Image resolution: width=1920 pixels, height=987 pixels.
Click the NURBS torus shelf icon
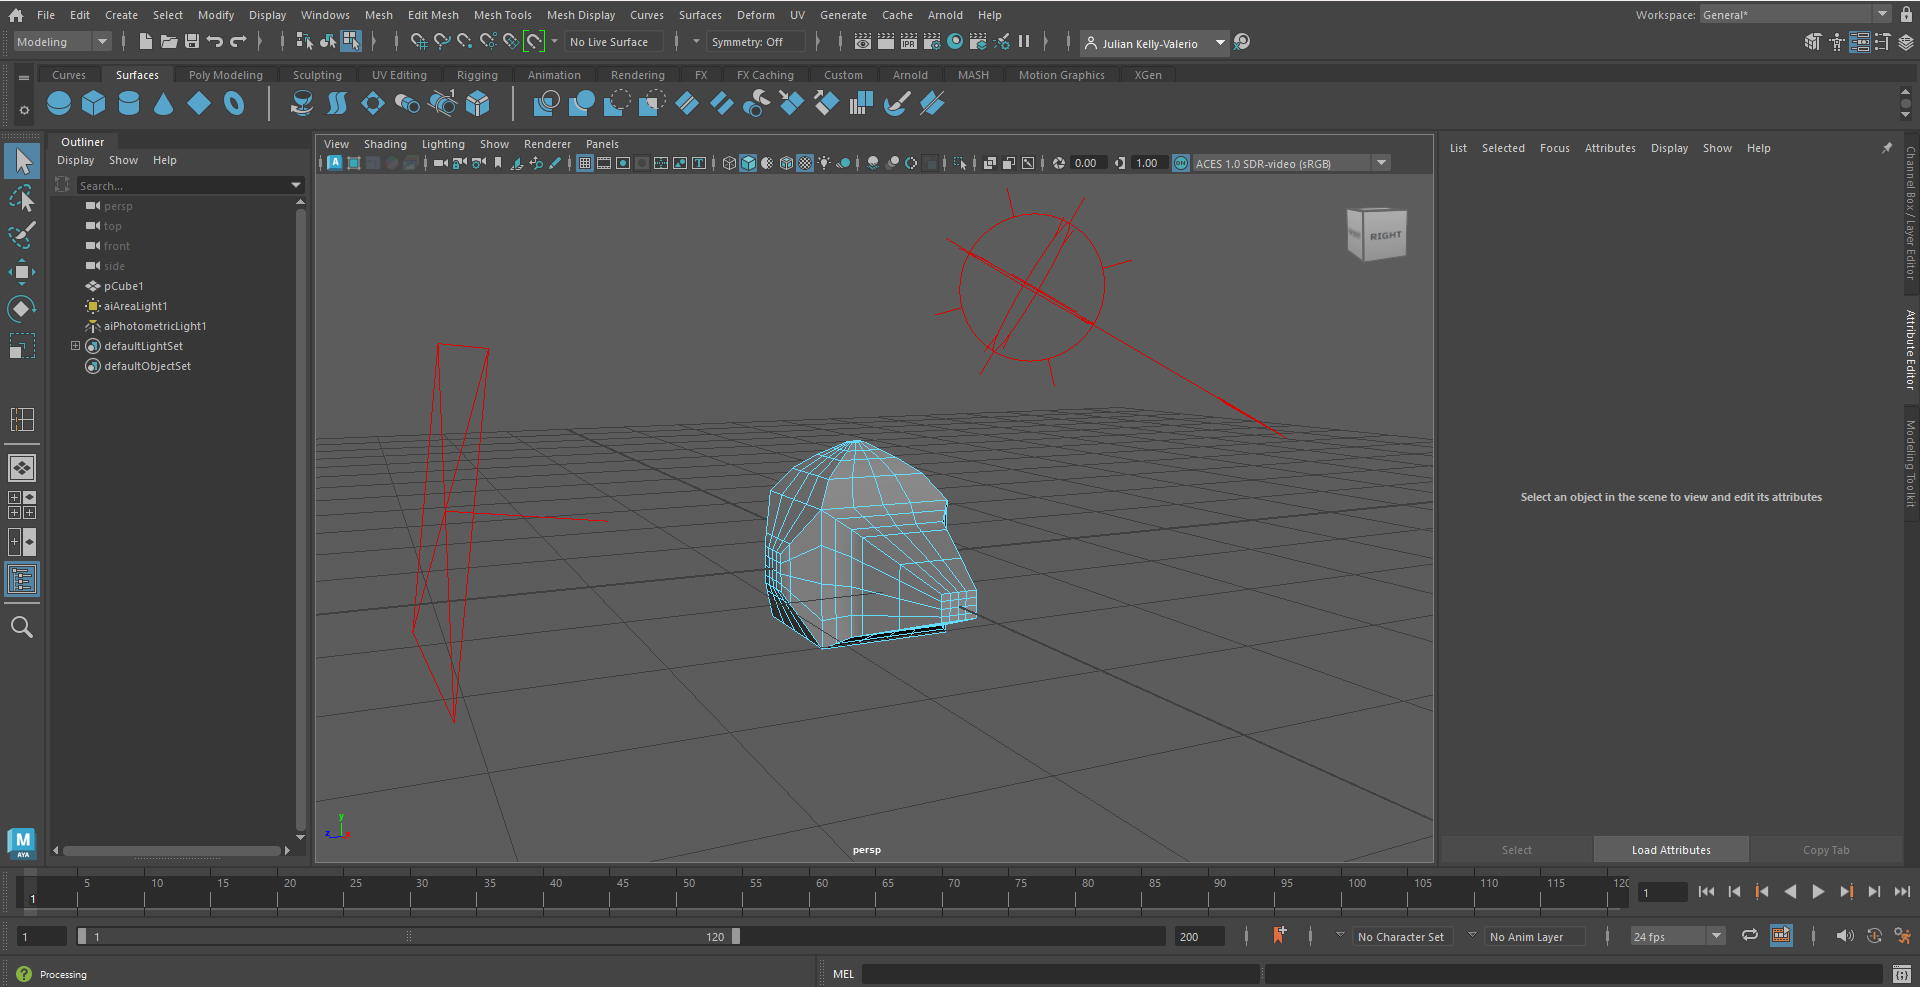coord(234,103)
